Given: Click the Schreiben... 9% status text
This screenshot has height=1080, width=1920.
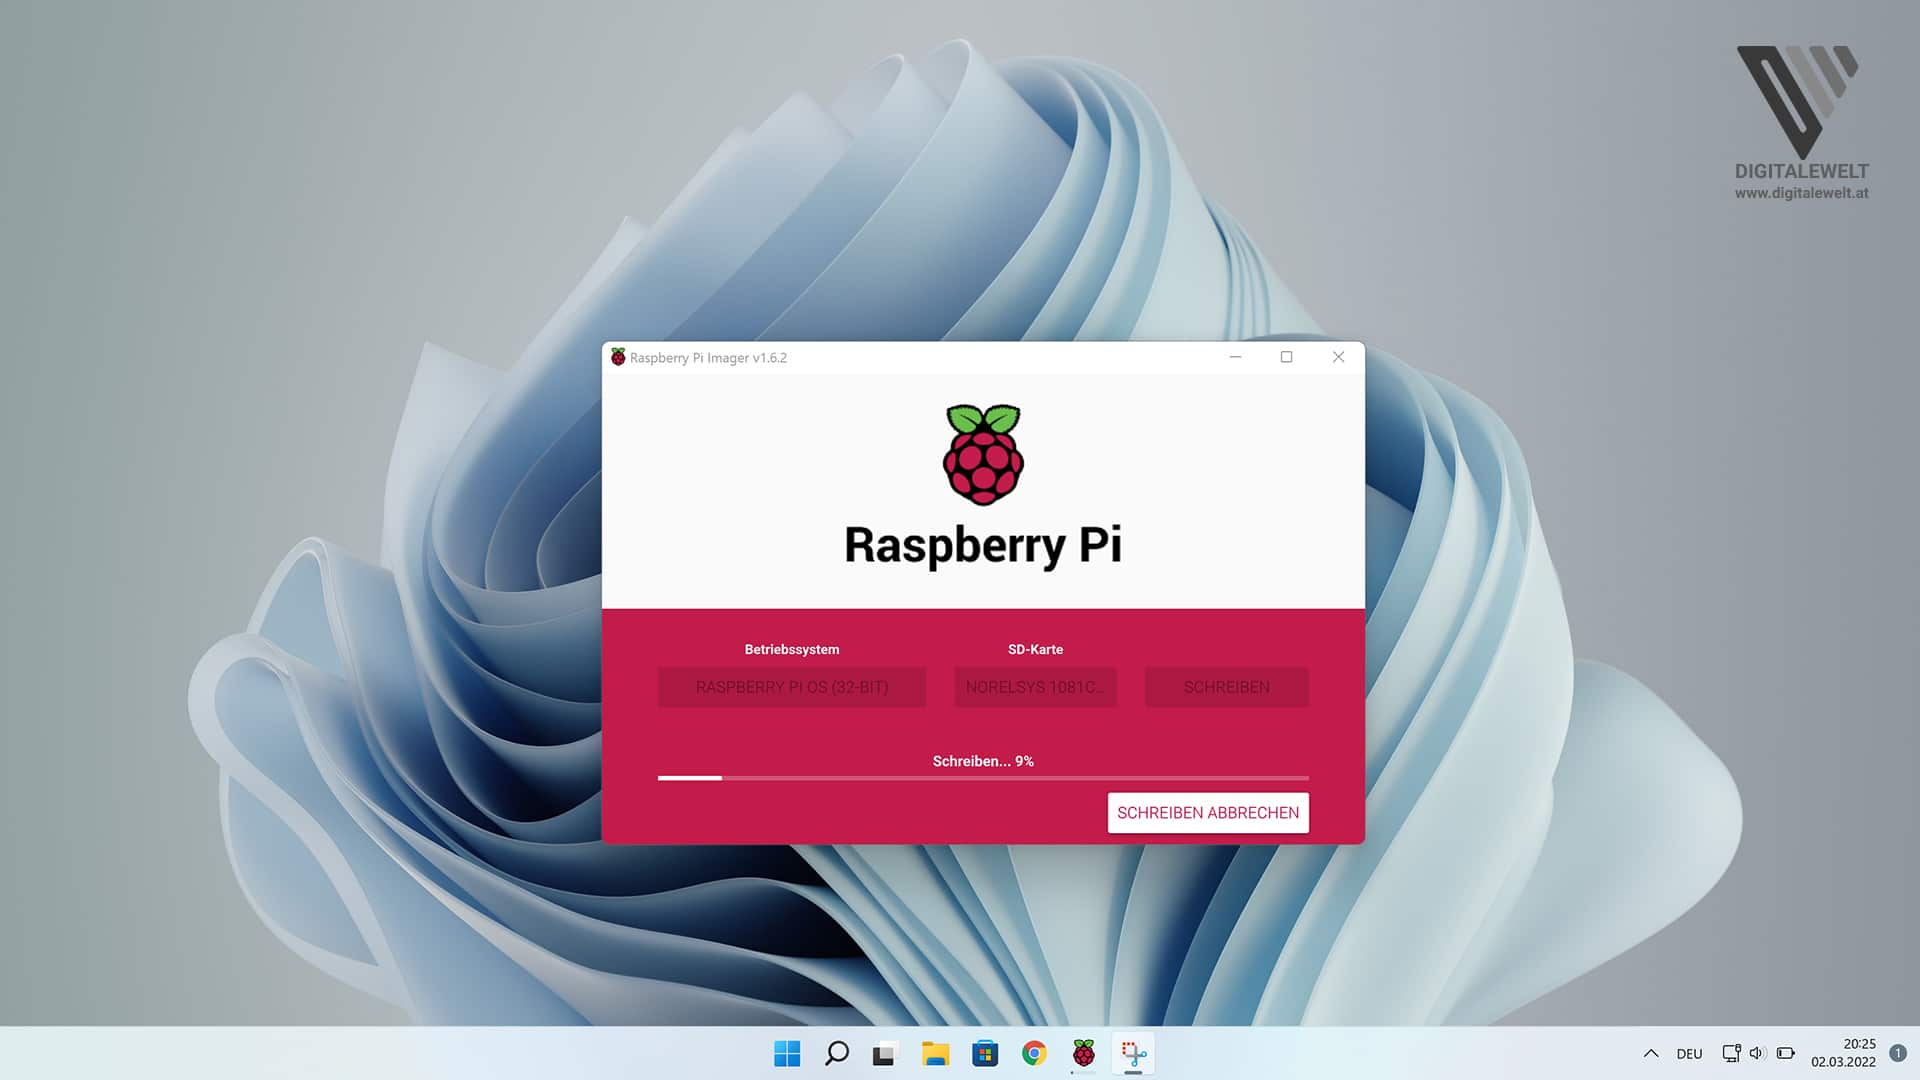Looking at the screenshot, I should (983, 761).
